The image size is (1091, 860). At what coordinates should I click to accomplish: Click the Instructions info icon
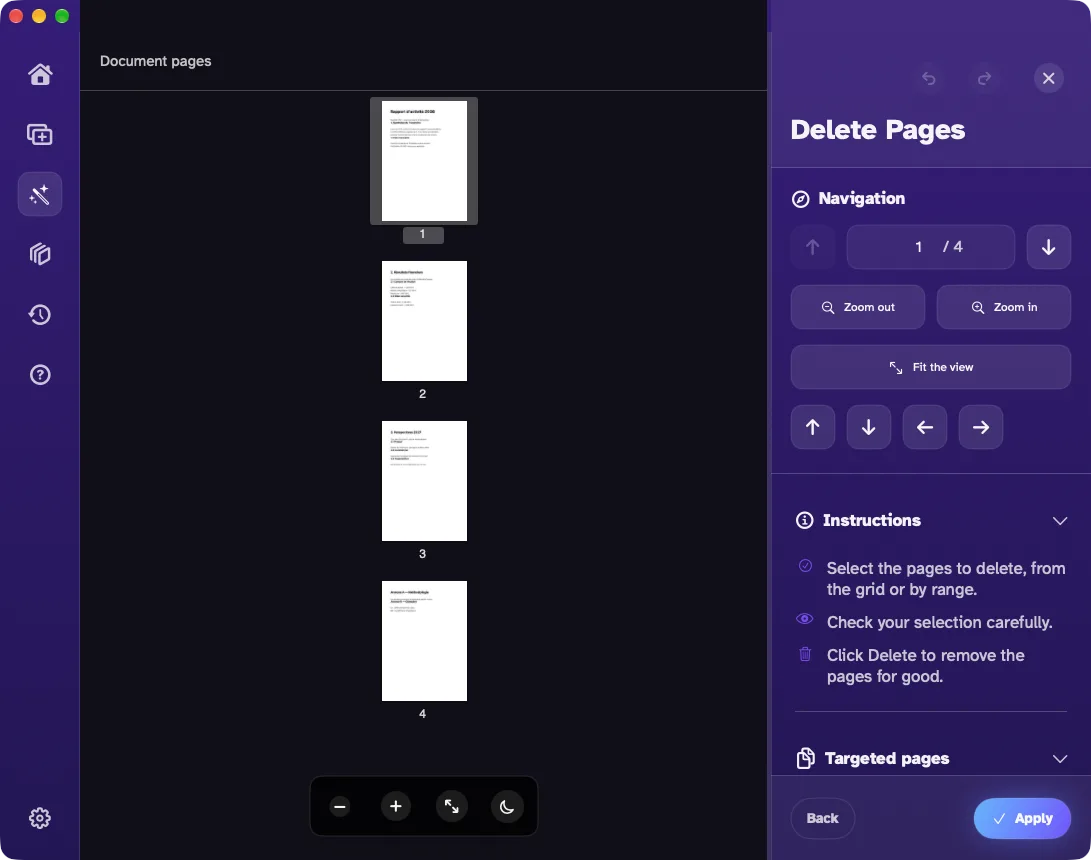coord(804,520)
